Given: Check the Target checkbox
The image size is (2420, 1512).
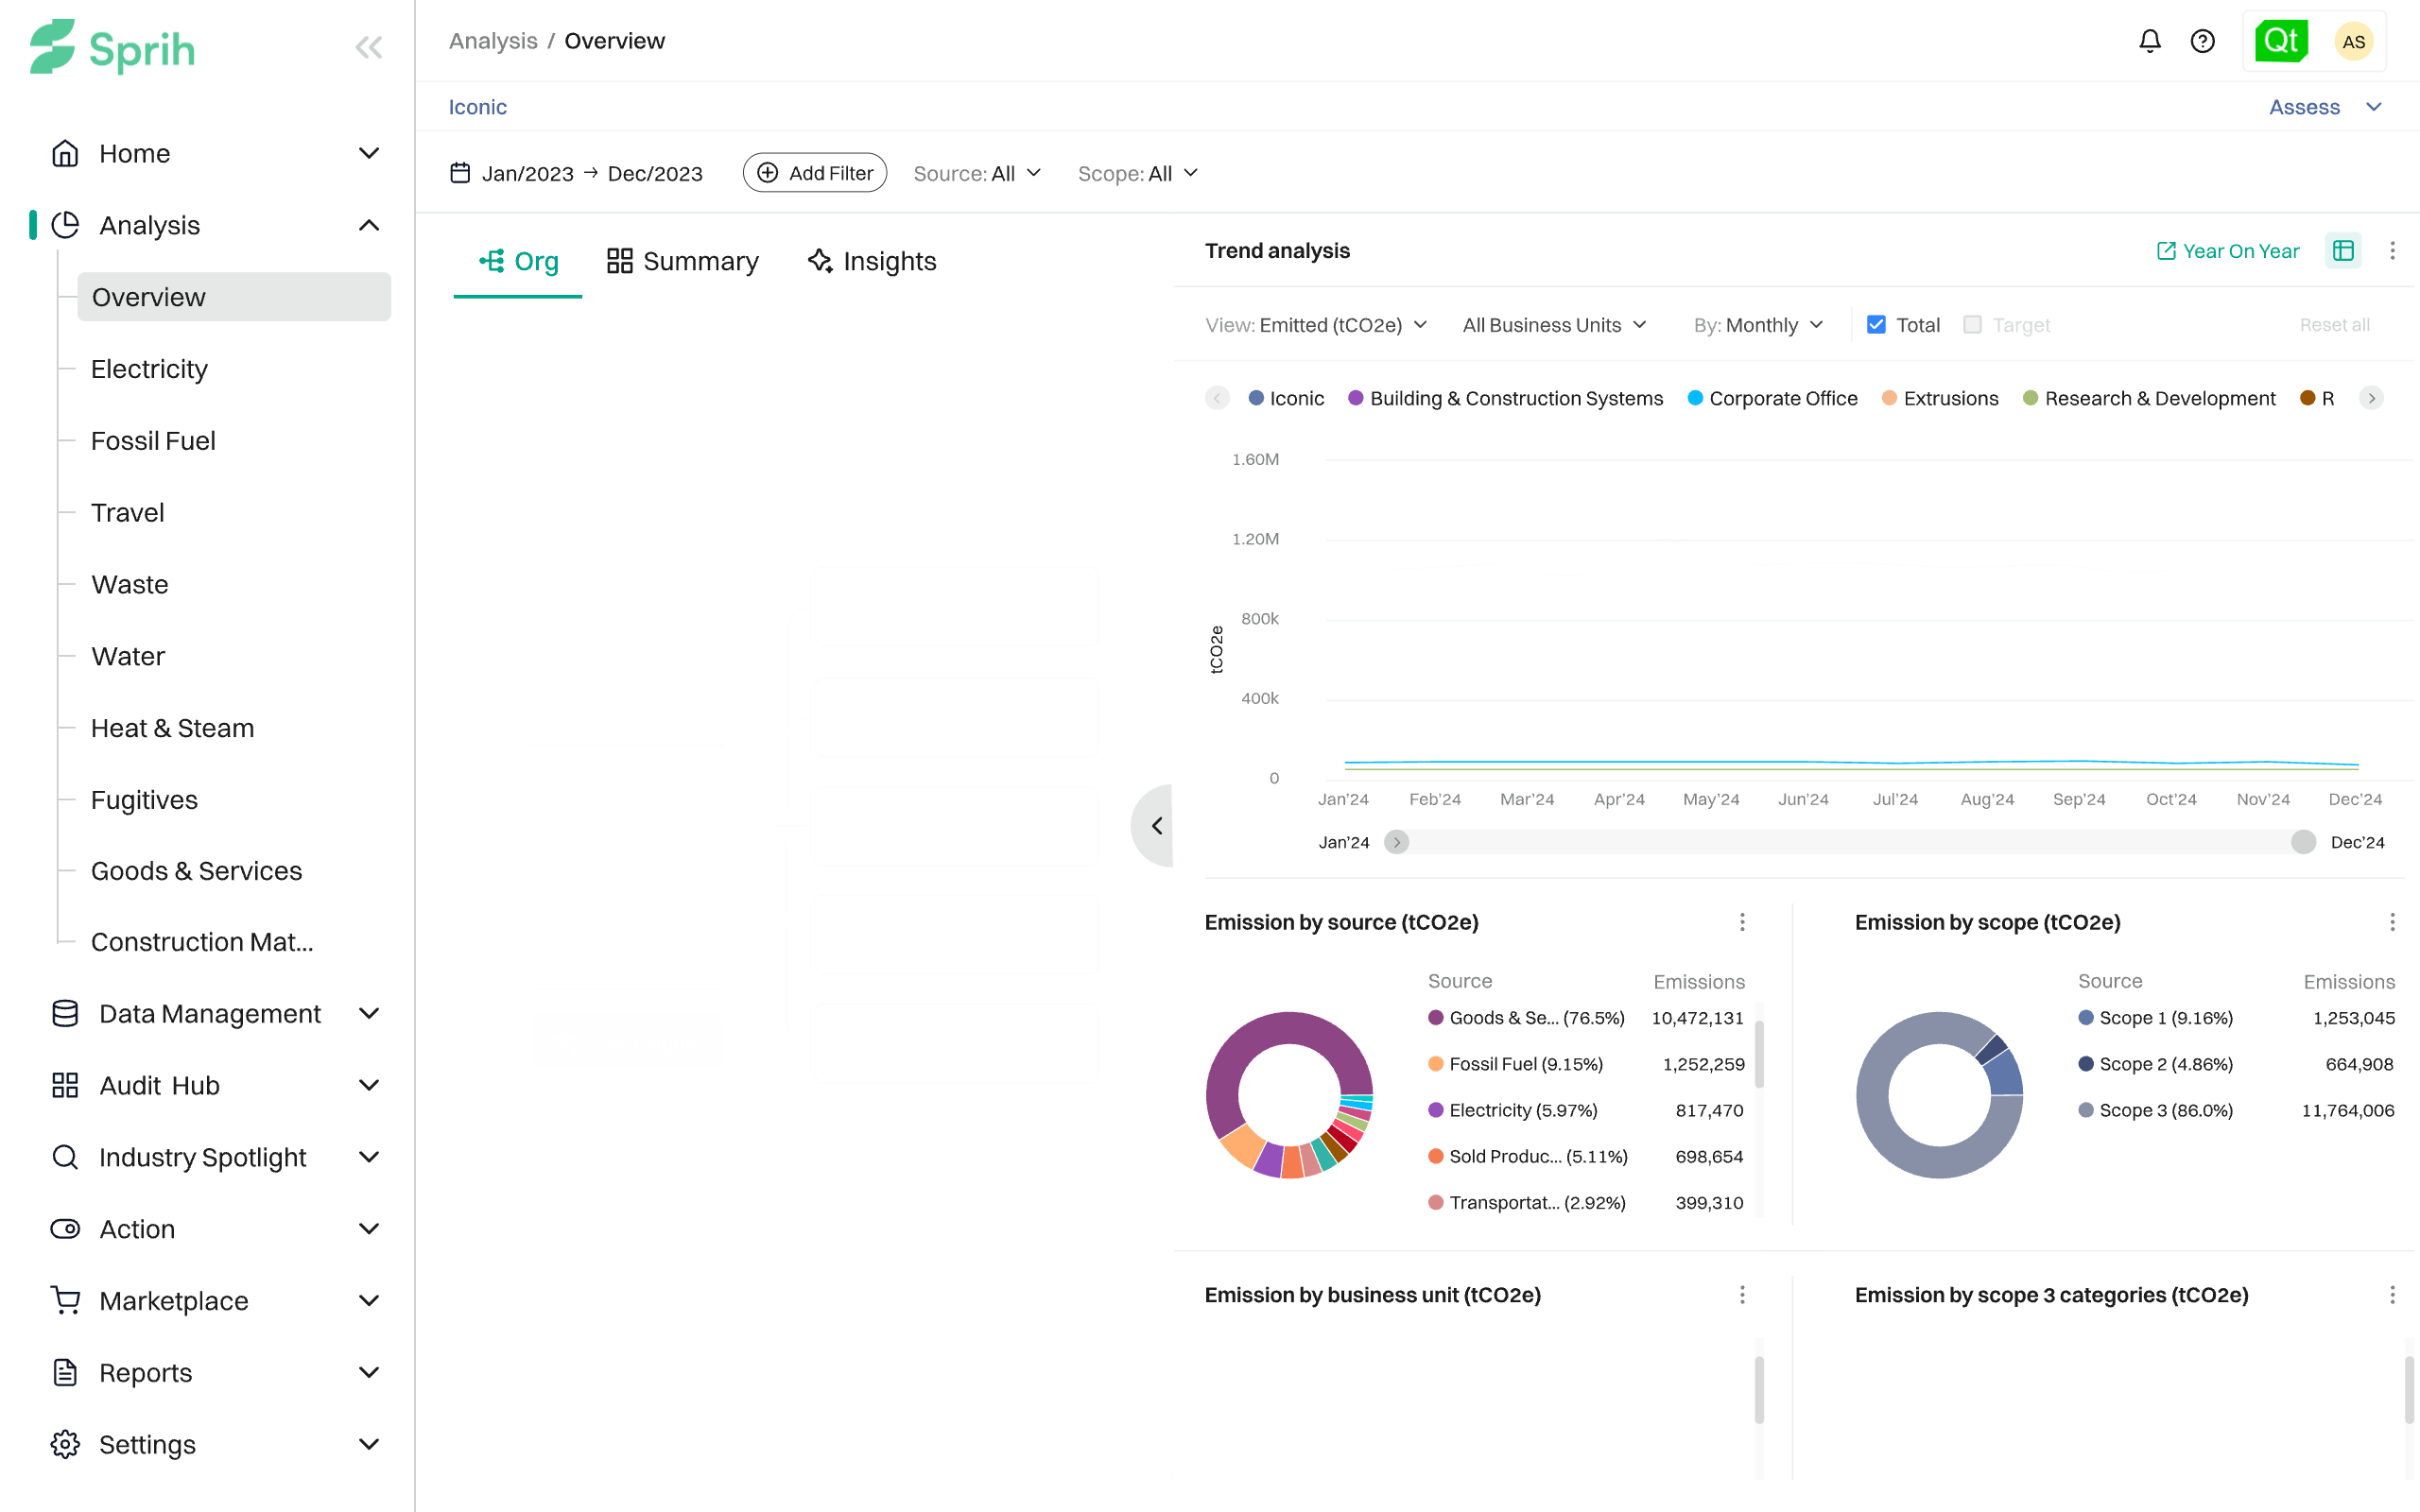Looking at the screenshot, I should coord(1972,325).
